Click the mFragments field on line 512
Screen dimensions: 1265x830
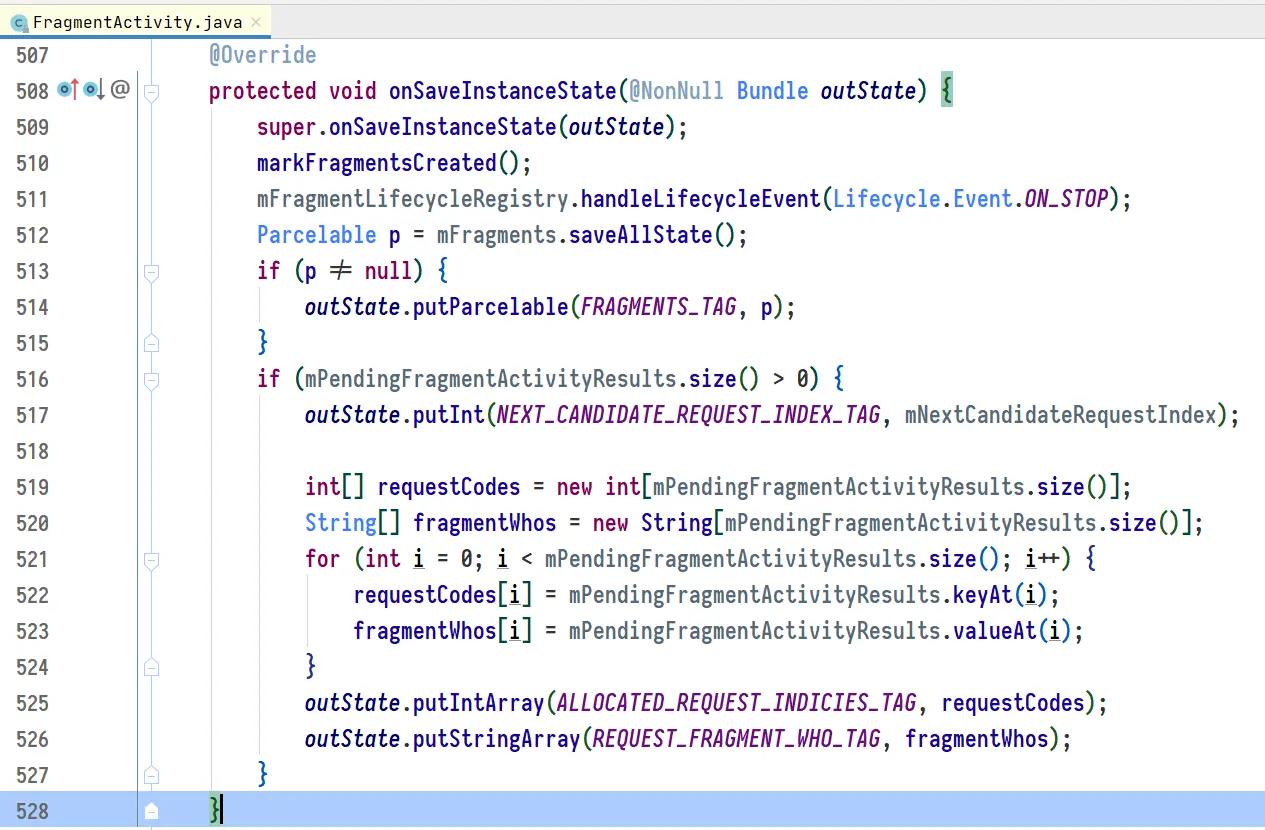click(x=497, y=235)
